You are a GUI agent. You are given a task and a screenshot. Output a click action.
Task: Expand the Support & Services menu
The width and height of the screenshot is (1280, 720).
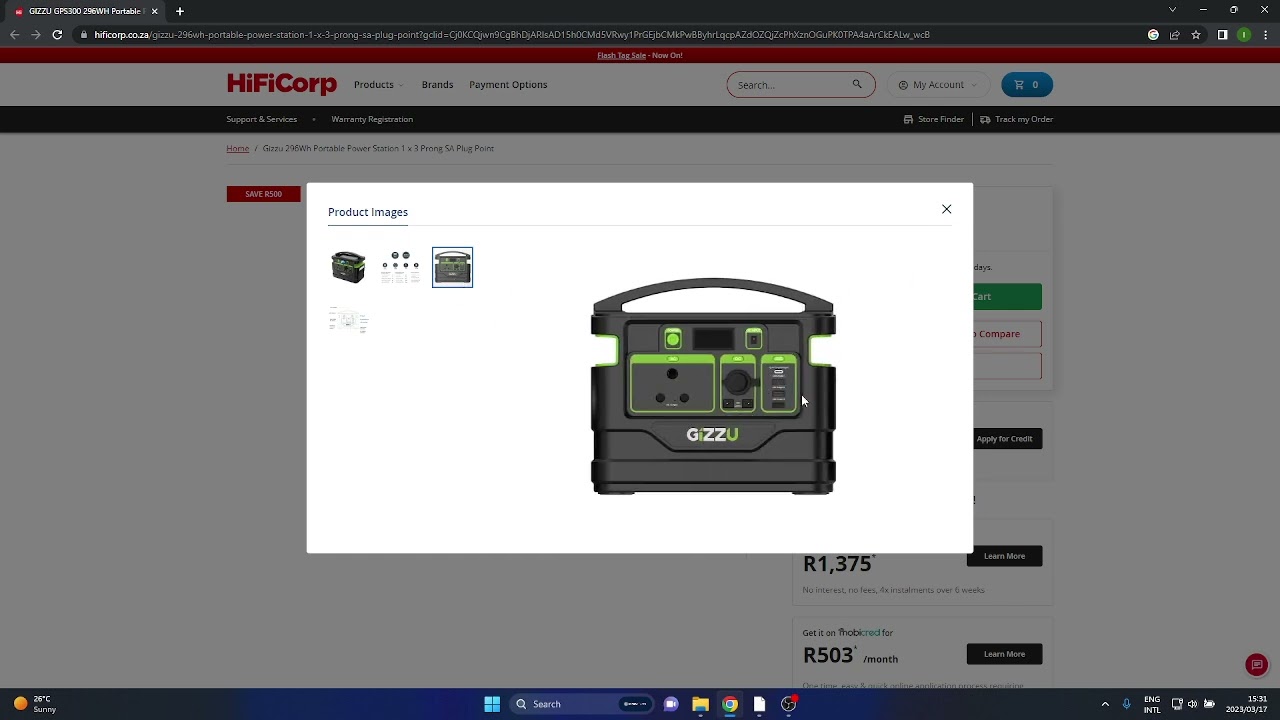[x=271, y=119]
